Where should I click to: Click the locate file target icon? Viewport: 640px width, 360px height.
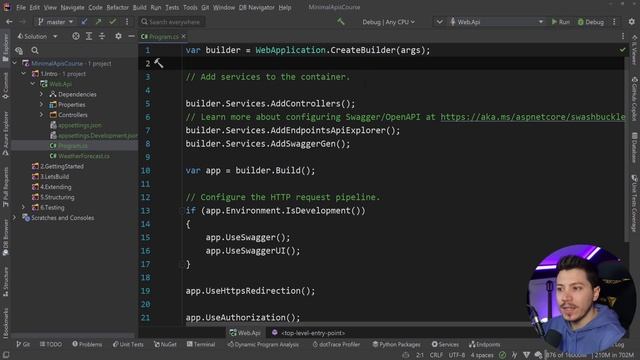click(76, 36)
